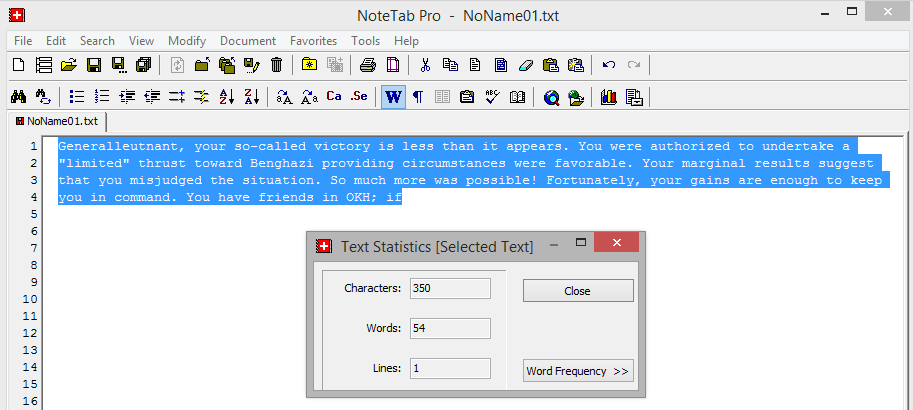
Task: Search the web with the globe magnifier icon
Action: (551, 97)
